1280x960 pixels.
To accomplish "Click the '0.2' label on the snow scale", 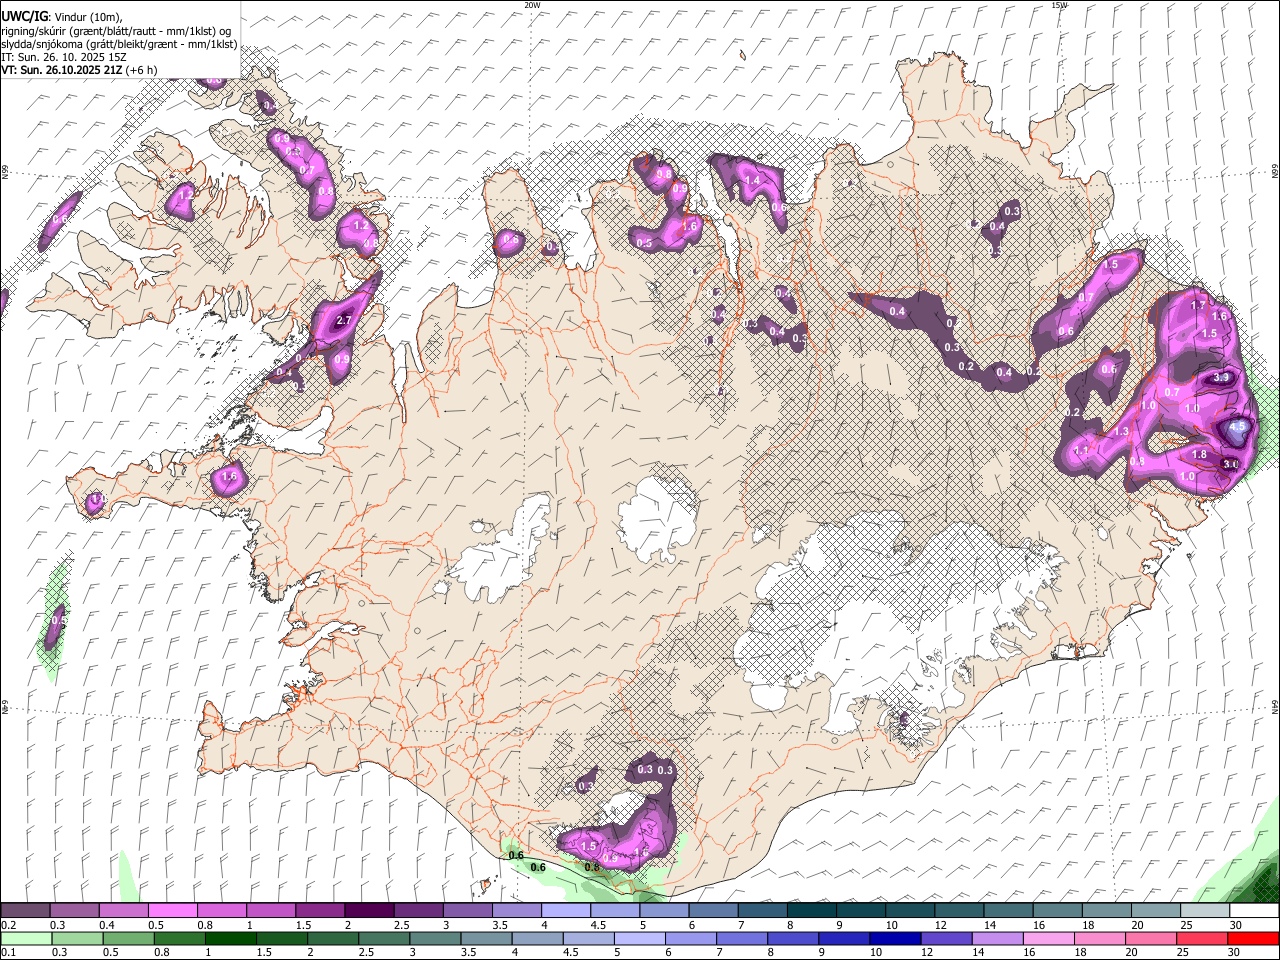I will (9, 925).
